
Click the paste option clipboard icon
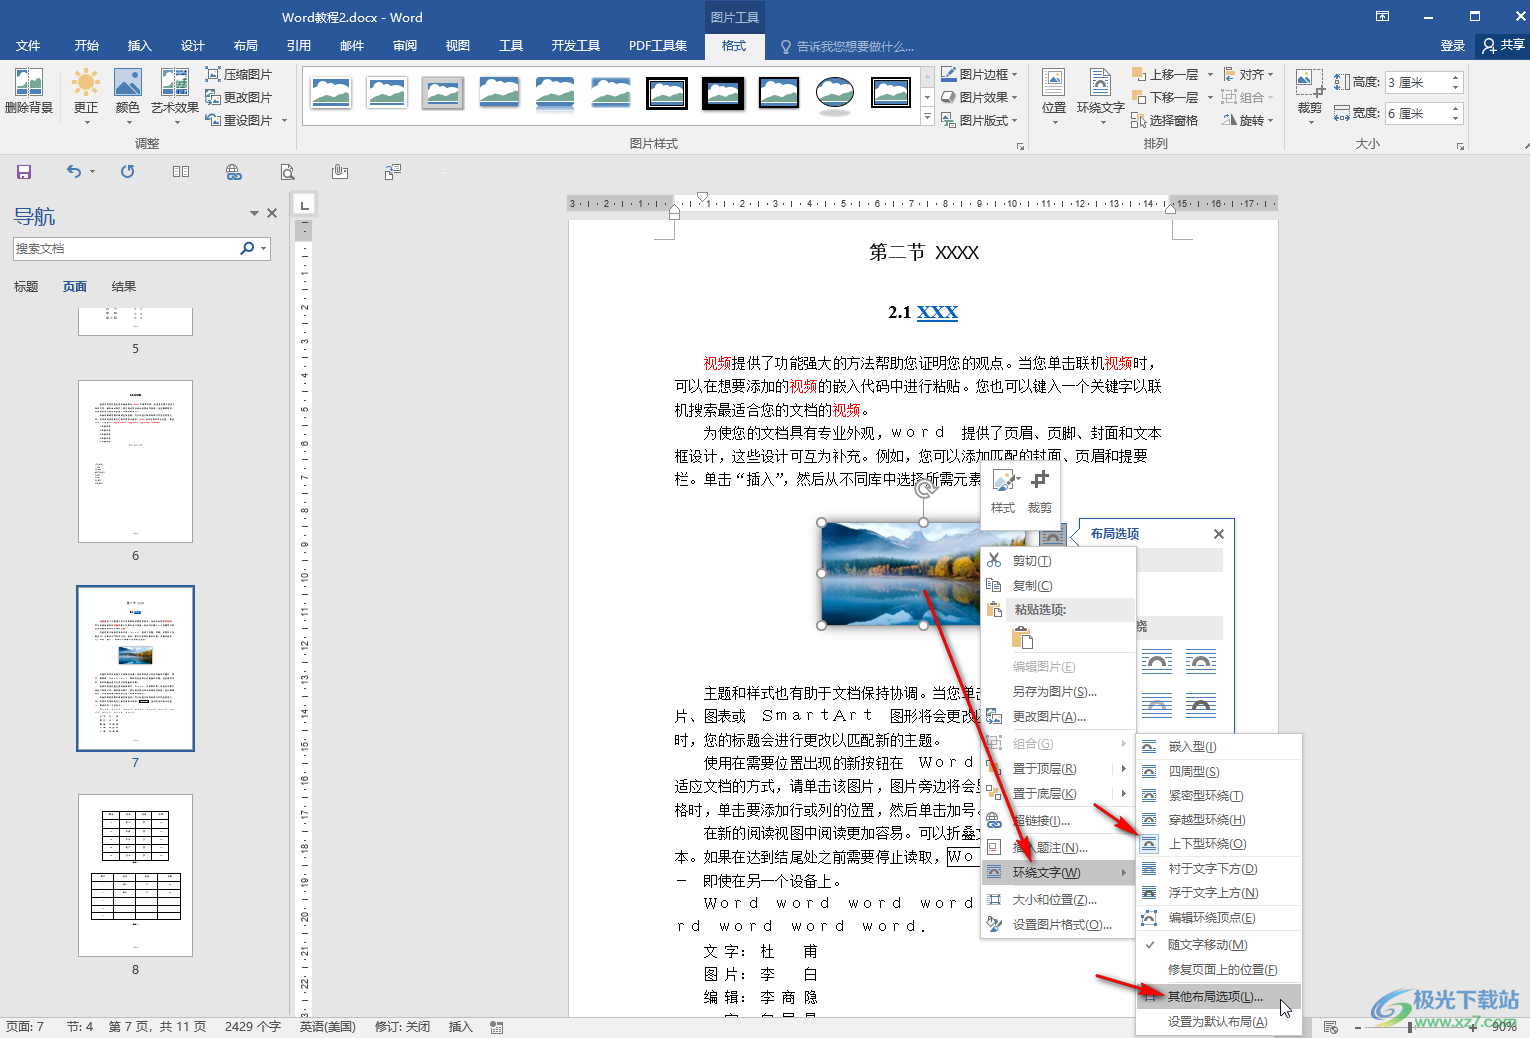pos(1022,638)
